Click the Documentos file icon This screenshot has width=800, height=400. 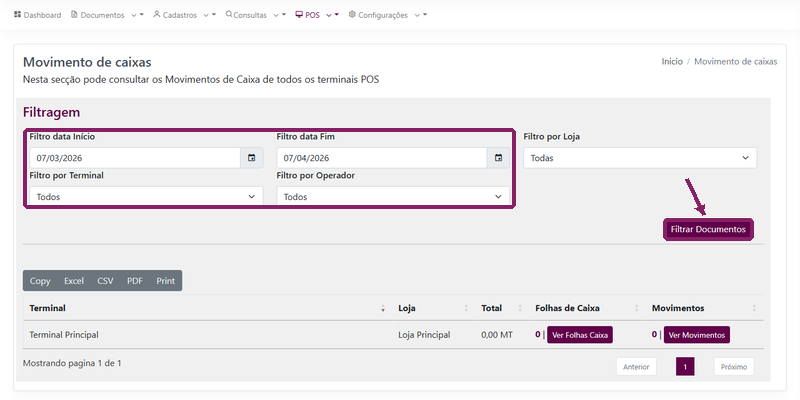click(74, 14)
